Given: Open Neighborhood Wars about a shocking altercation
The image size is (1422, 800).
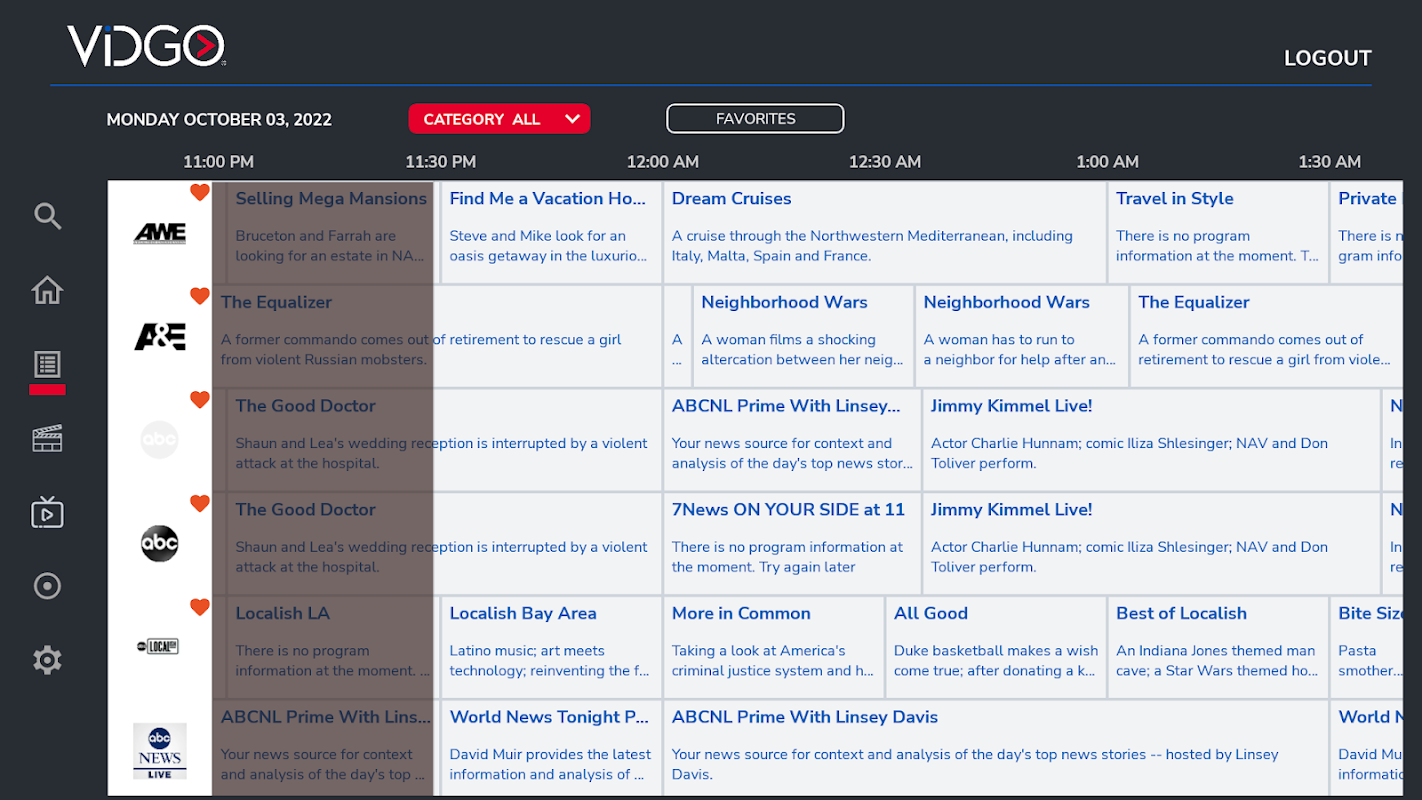Looking at the screenshot, I should coord(802,336).
